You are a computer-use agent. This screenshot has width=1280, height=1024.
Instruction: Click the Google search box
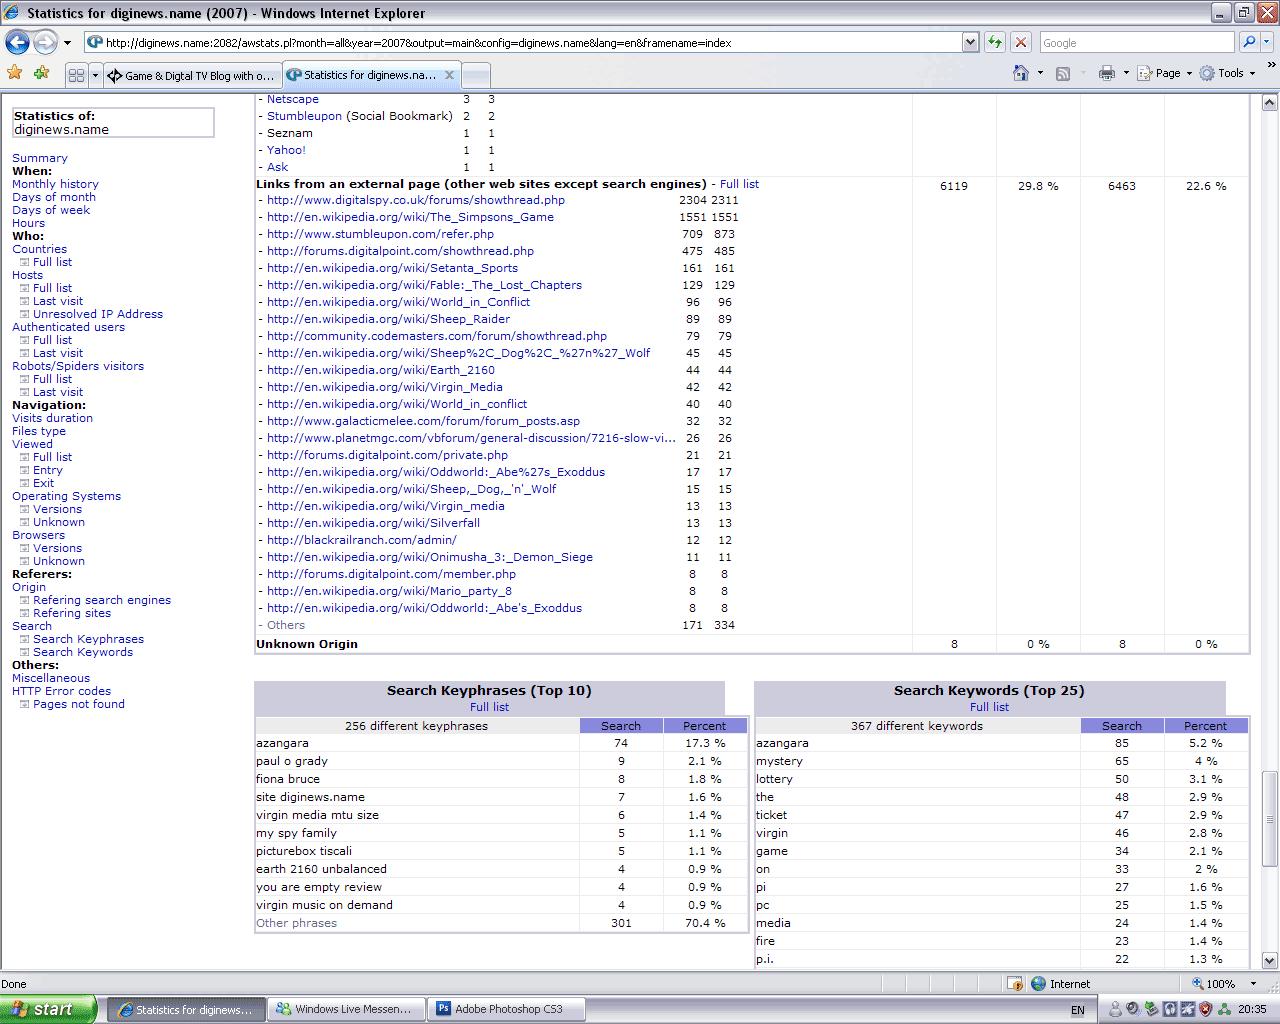[x=1136, y=43]
